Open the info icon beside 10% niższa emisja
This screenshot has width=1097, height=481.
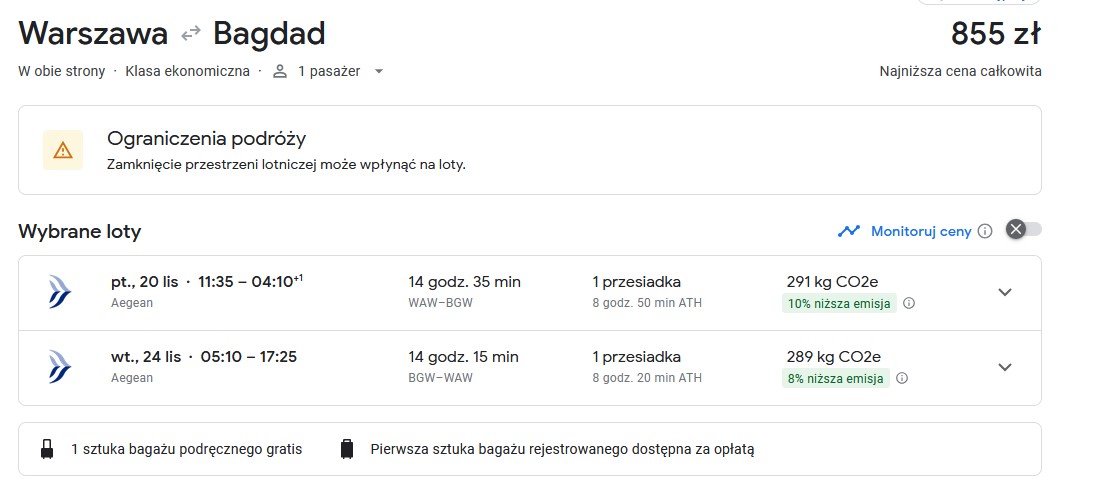pos(909,303)
